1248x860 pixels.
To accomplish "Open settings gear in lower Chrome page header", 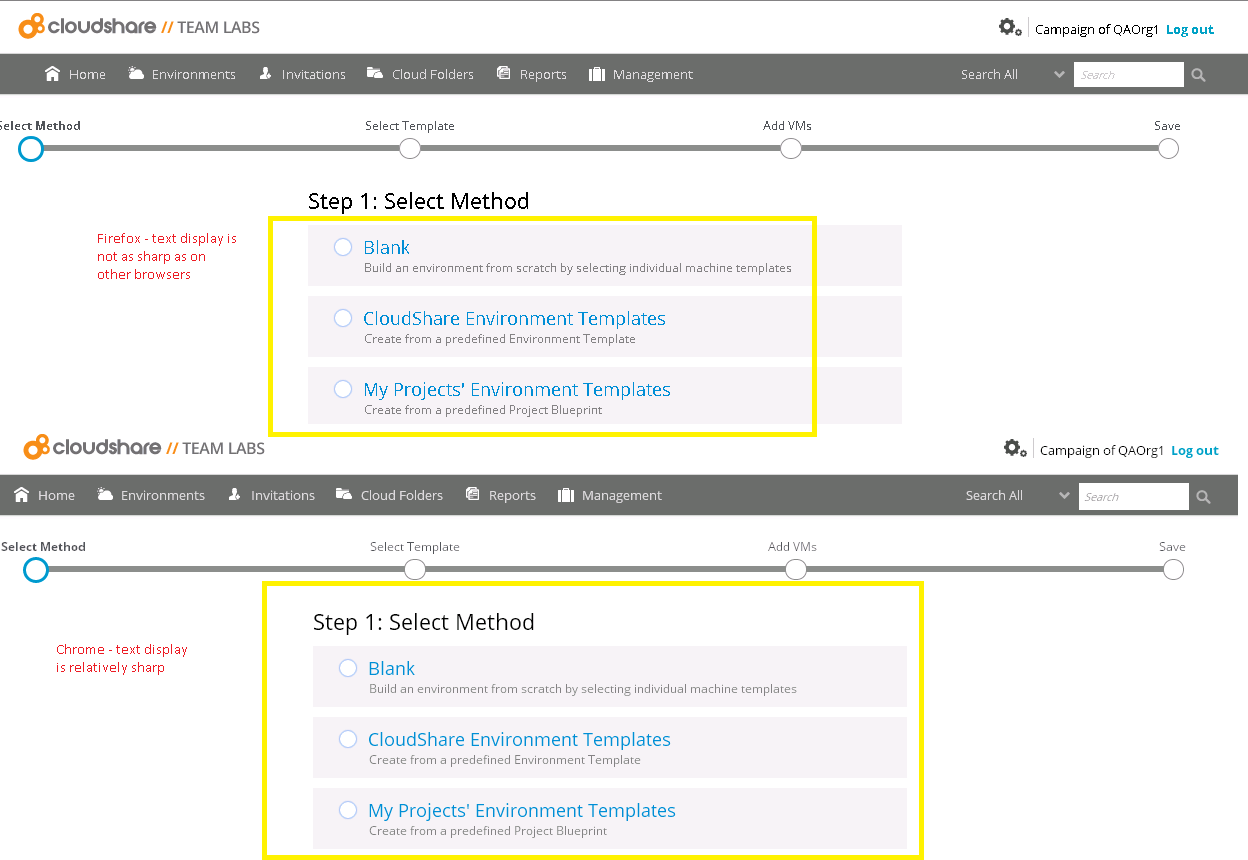I will tap(1015, 449).
